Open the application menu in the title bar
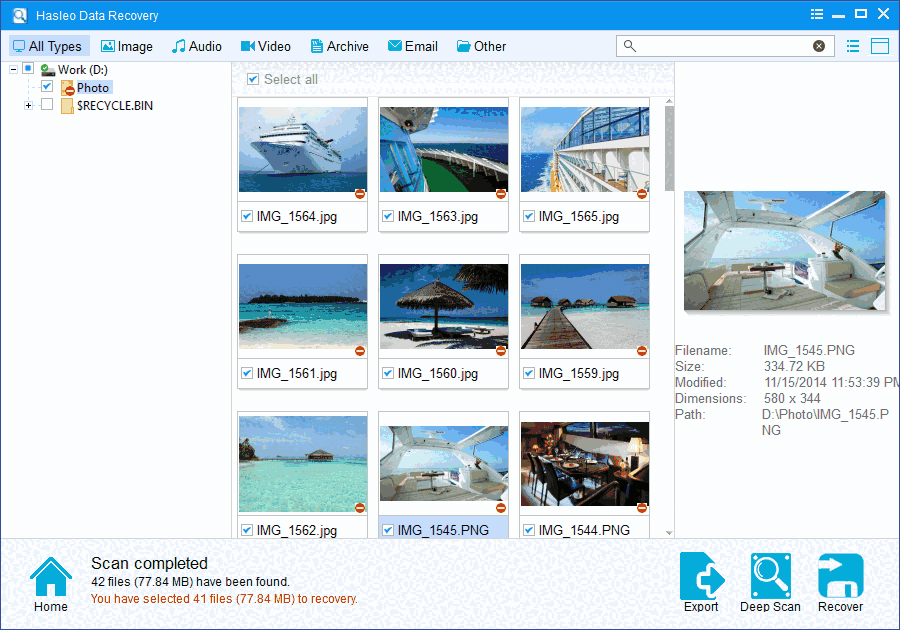900x630 pixels. point(816,14)
